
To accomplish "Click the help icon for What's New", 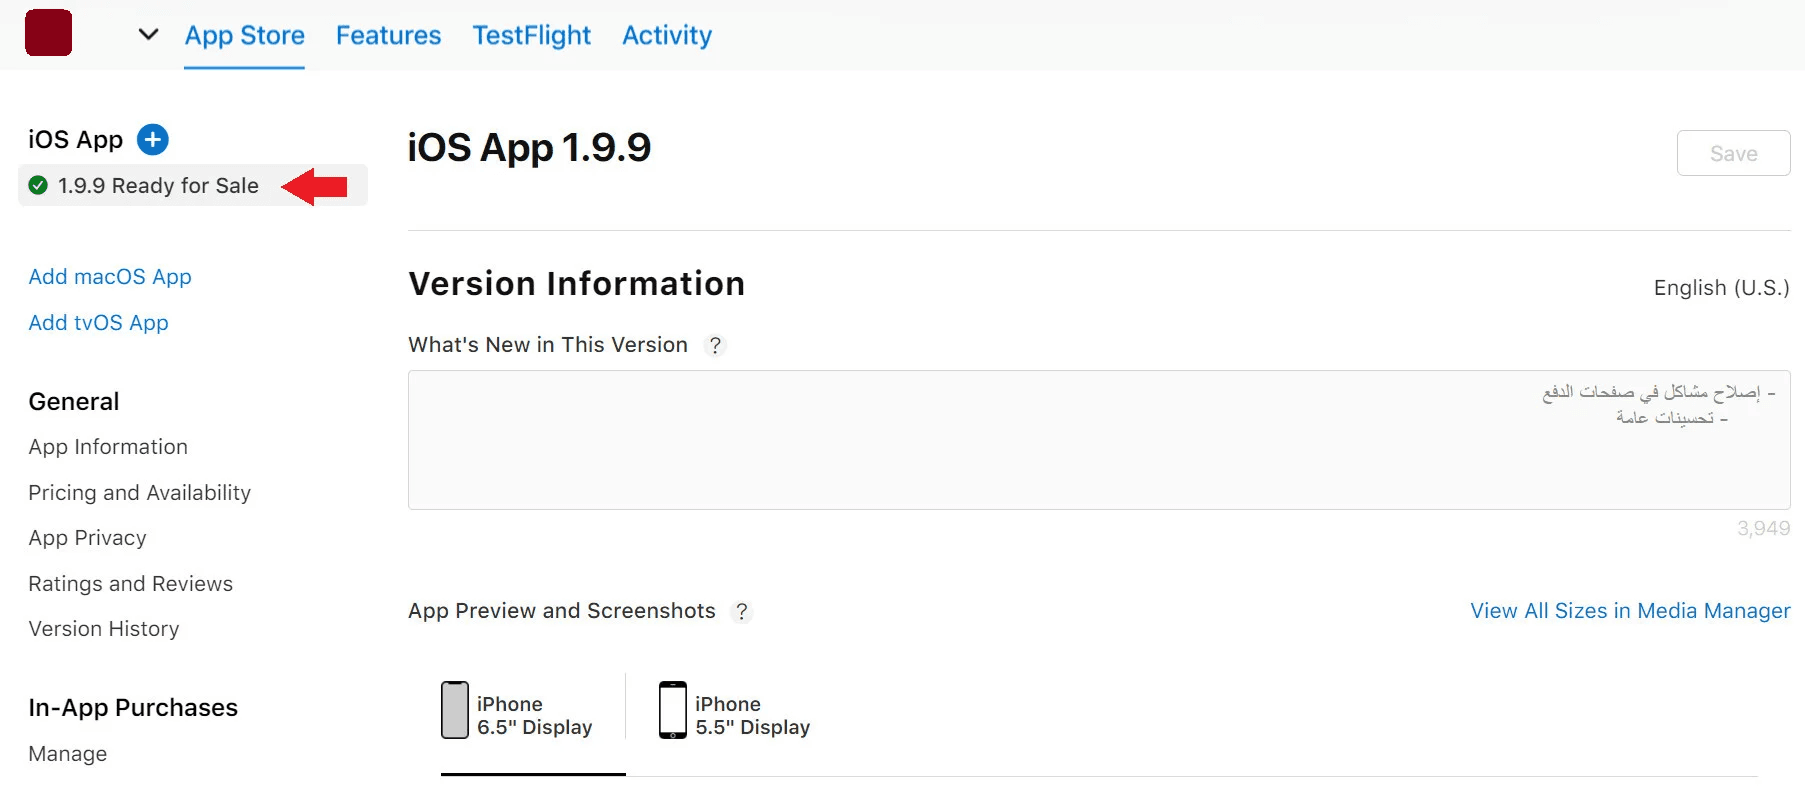I will click(715, 346).
